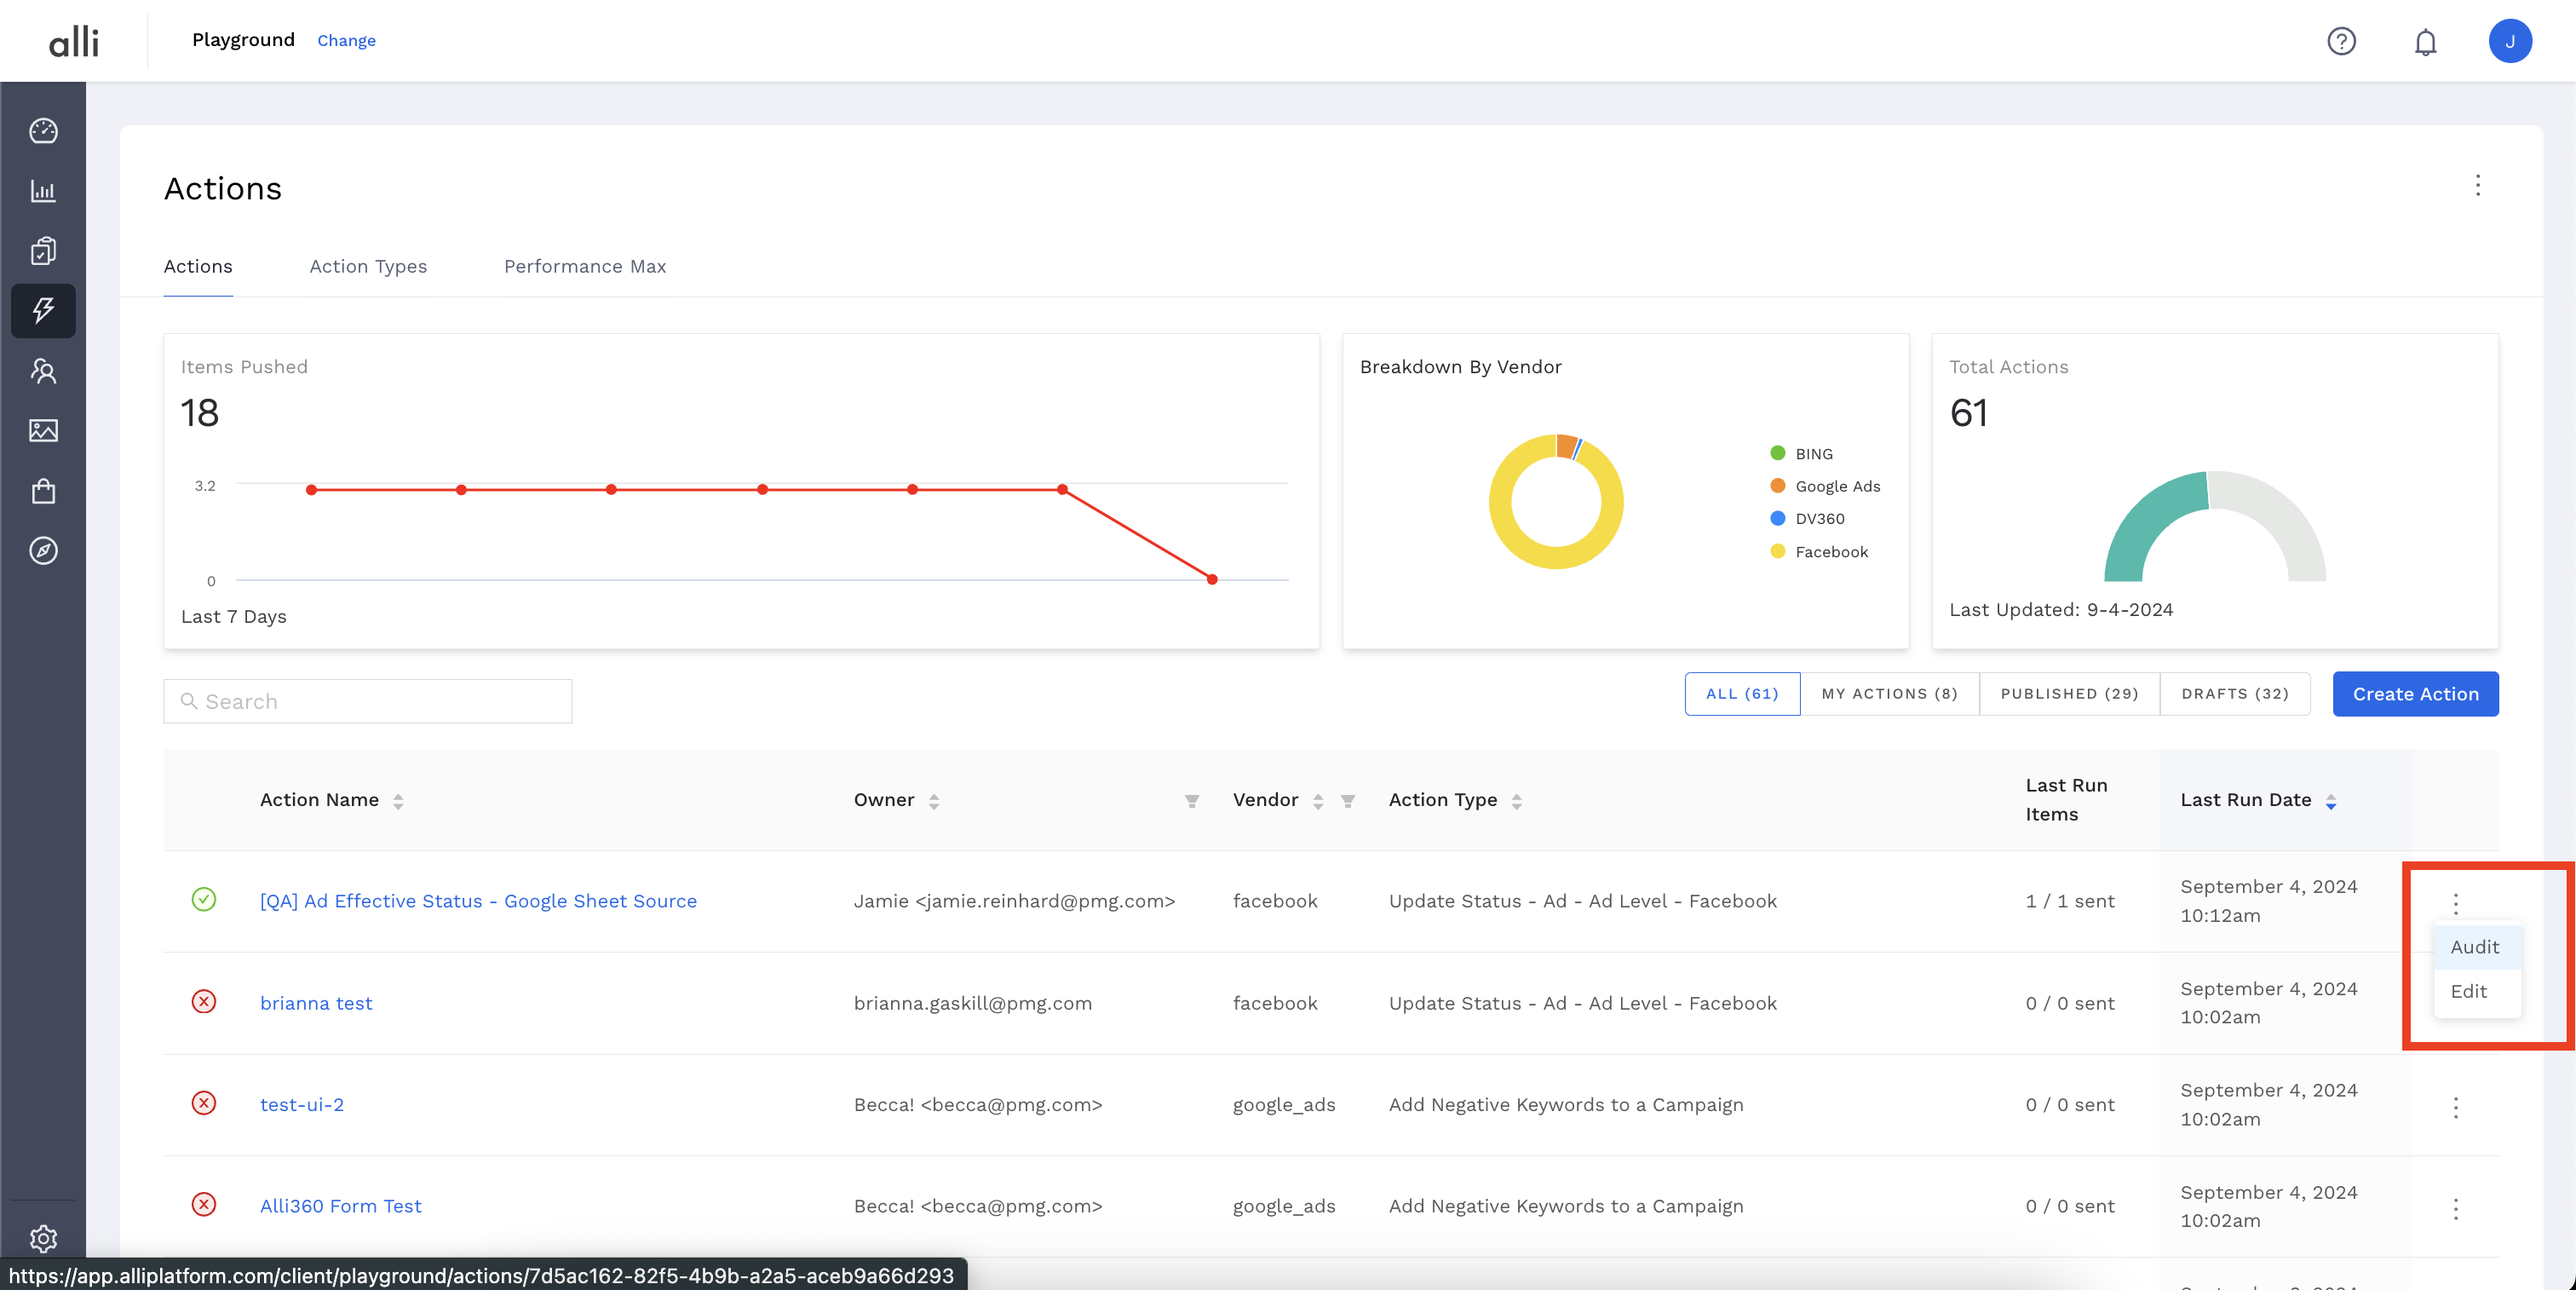Switch to the Action Types tab
This screenshot has width=2576, height=1290.
[368, 267]
